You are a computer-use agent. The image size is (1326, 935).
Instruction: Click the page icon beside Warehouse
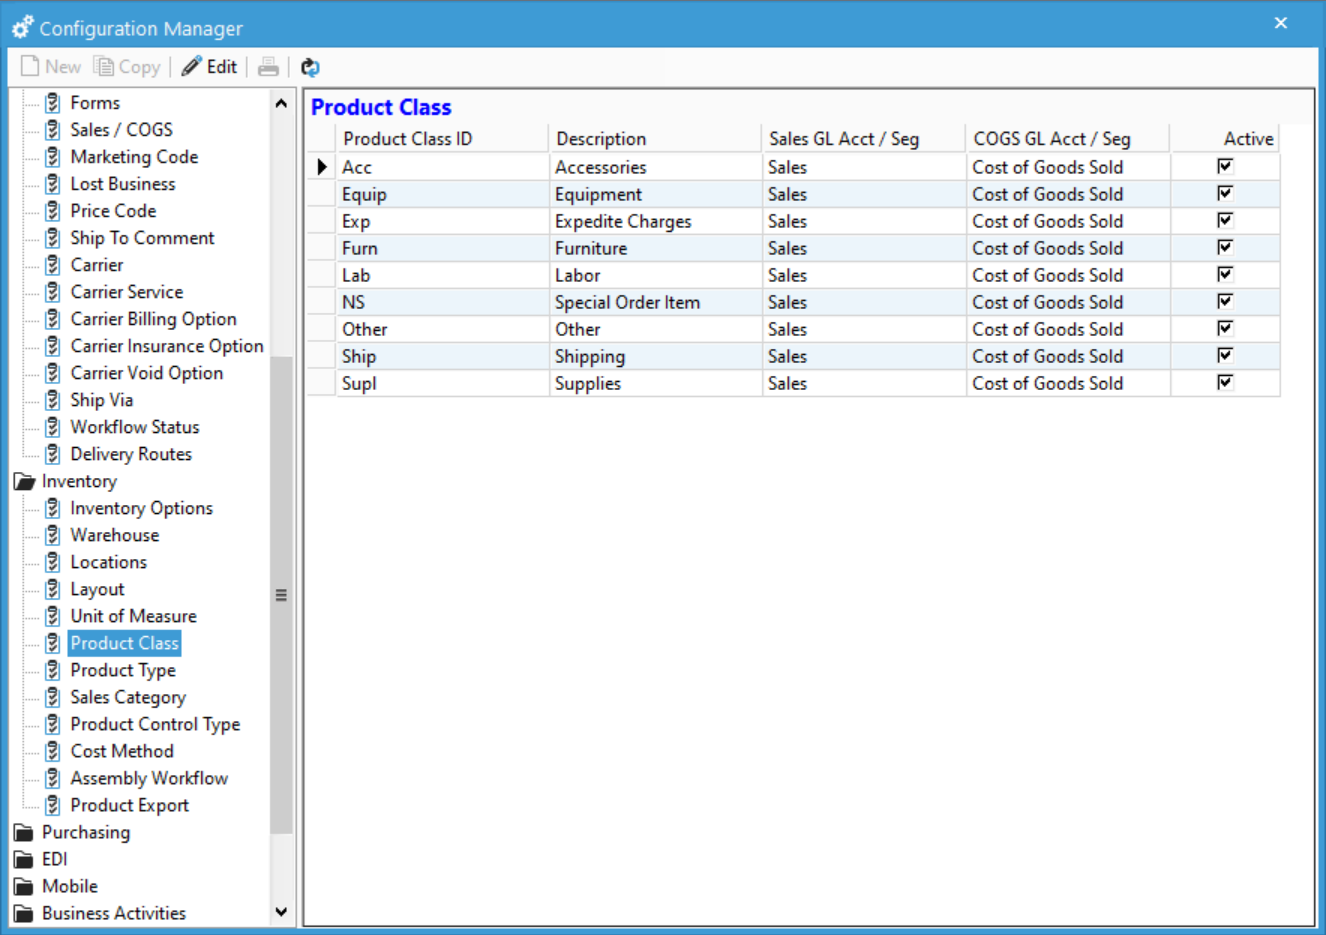(x=52, y=535)
